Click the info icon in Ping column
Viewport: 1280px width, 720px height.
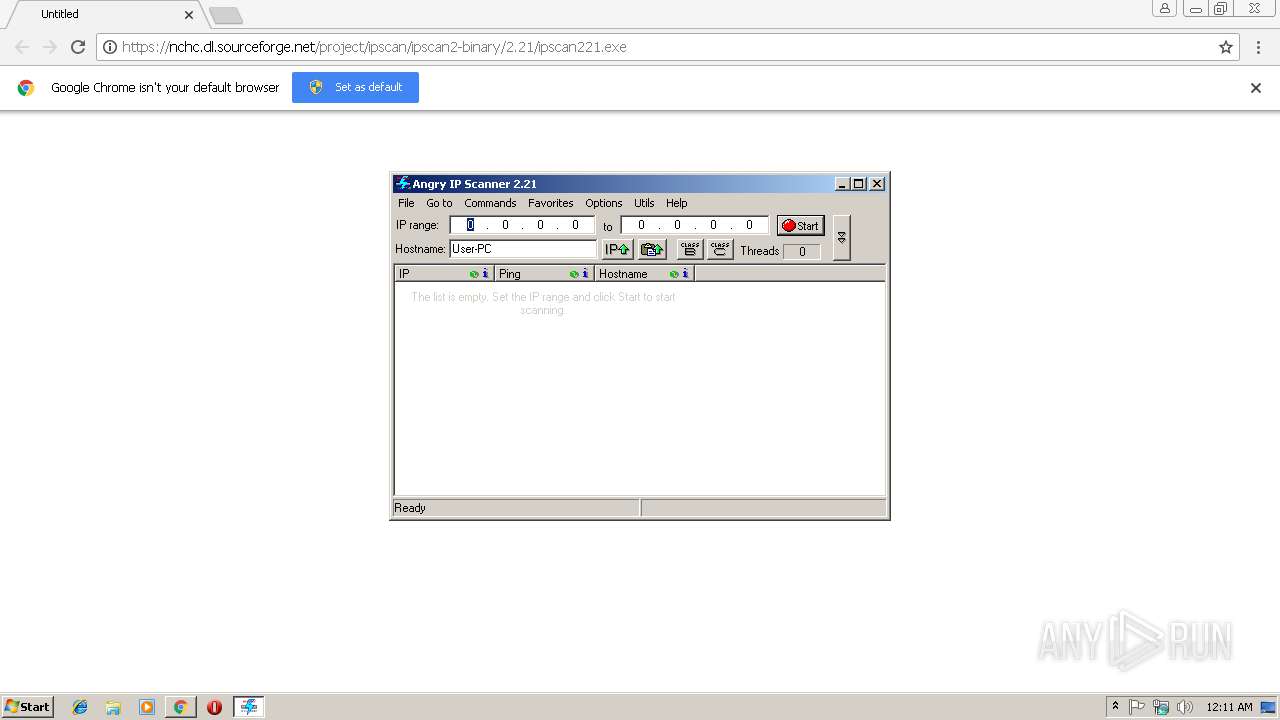pos(585,274)
